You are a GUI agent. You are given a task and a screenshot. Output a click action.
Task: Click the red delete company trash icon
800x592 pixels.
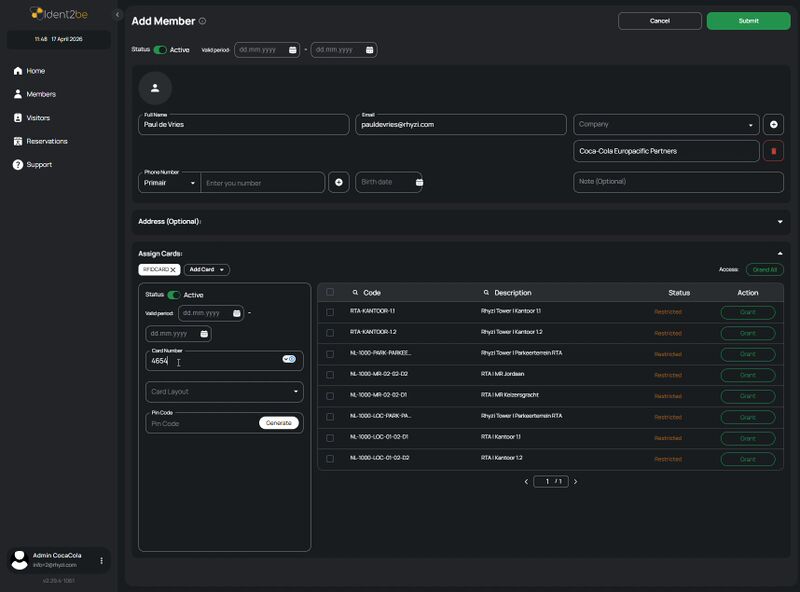pyautogui.click(x=773, y=151)
